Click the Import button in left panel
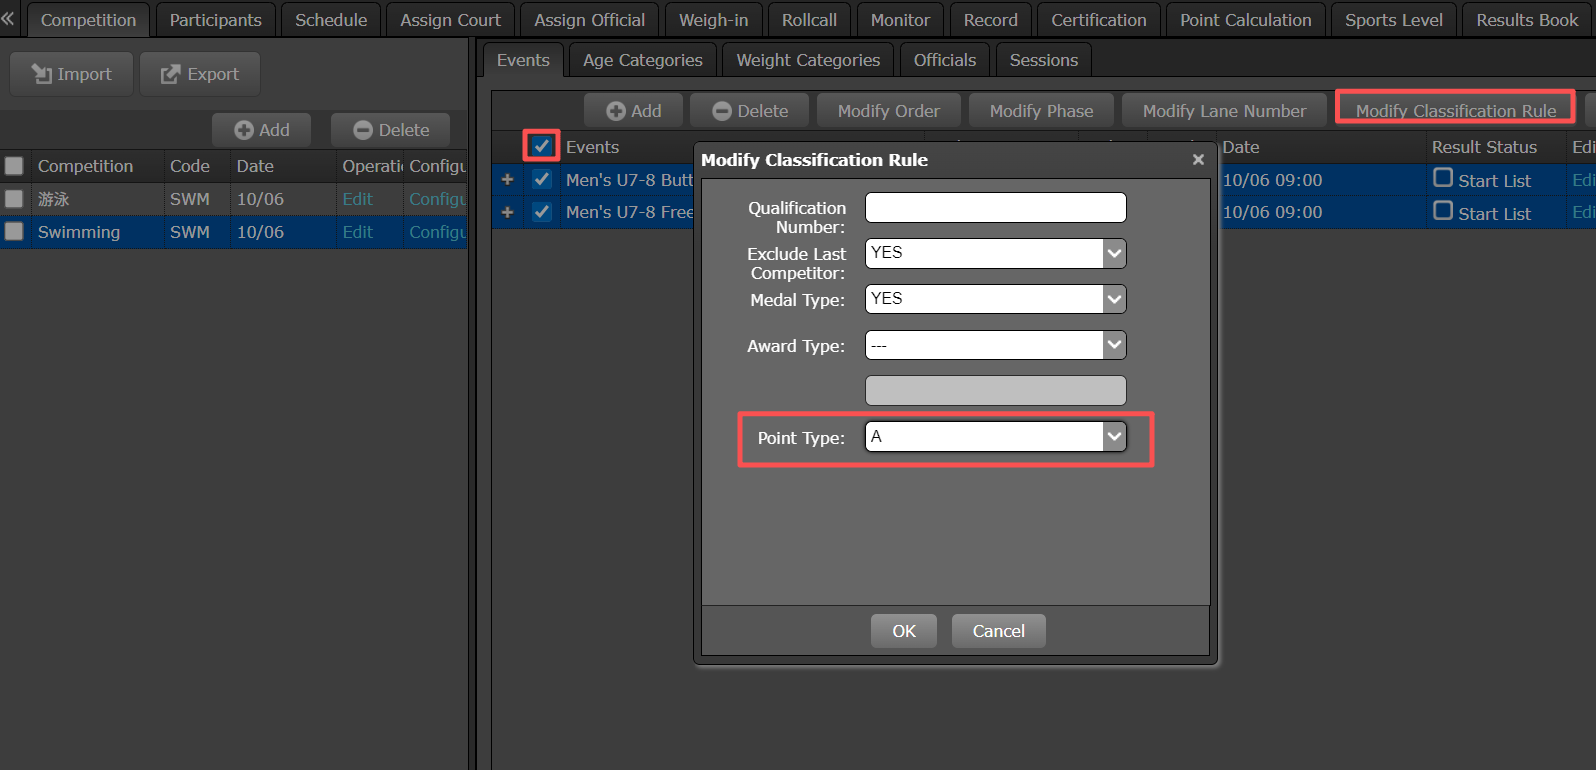Image resolution: width=1596 pixels, height=770 pixels. click(x=71, y=74)
